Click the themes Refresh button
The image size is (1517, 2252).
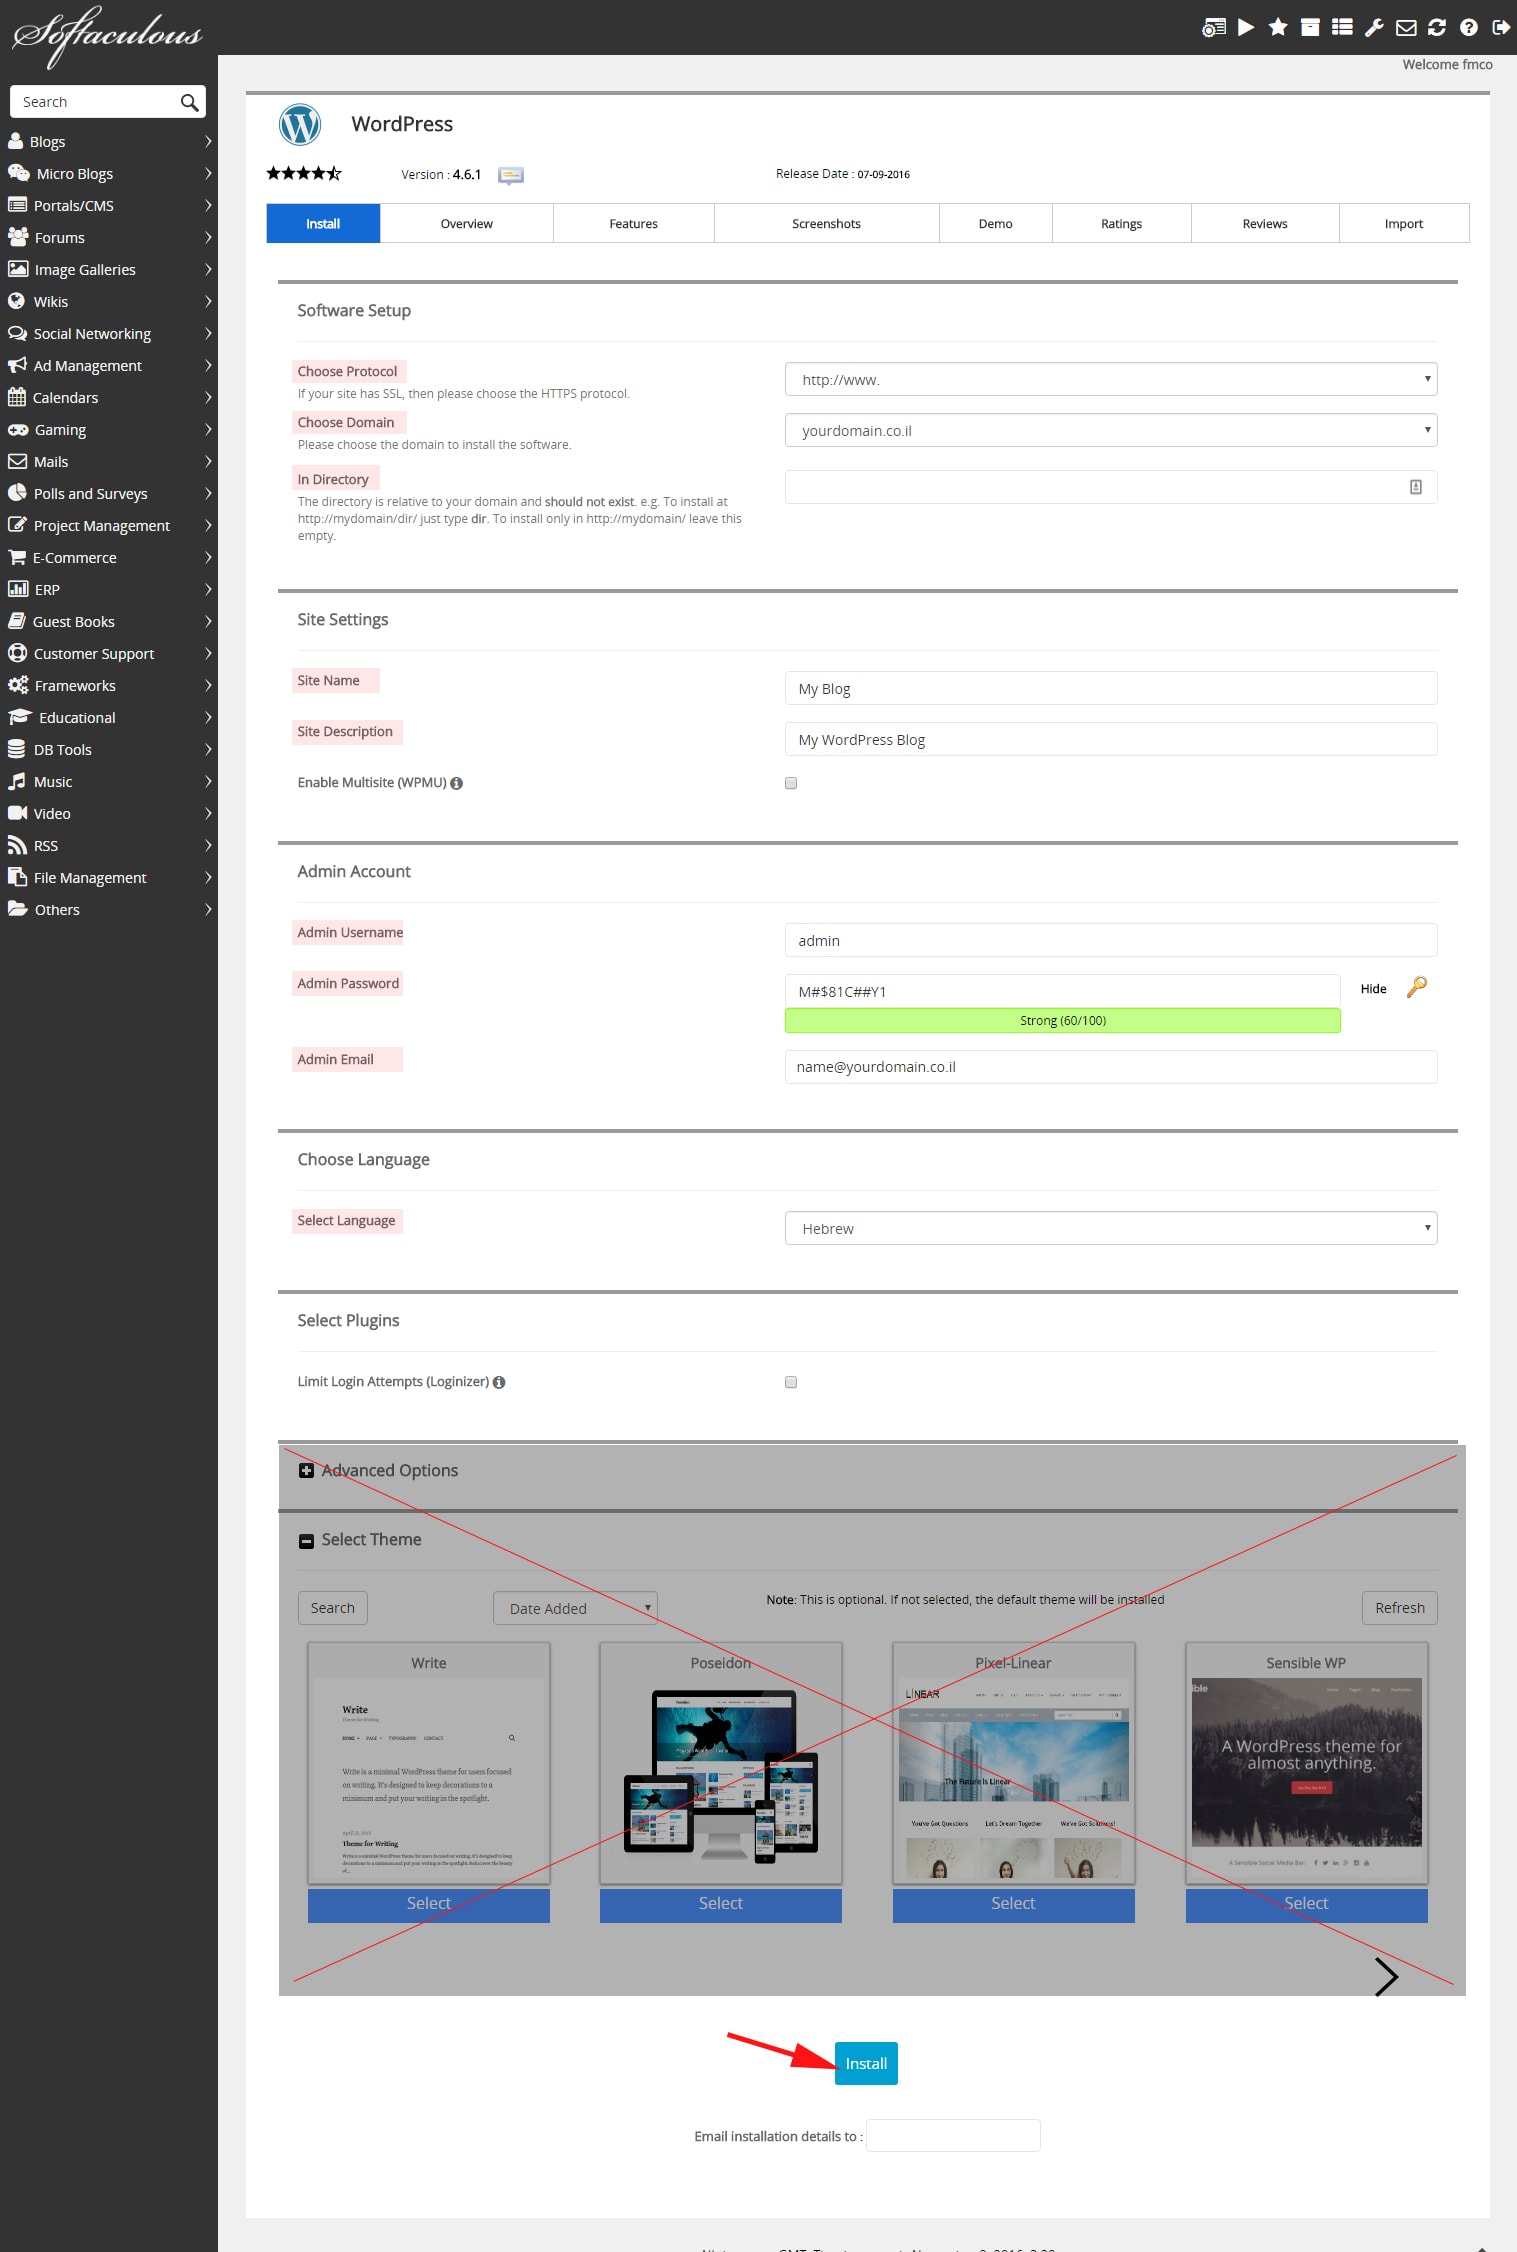tap(1400, 1608)
